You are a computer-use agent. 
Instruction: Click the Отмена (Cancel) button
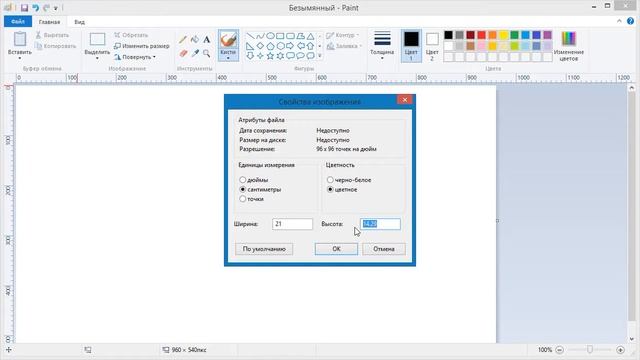coord(384,249)
